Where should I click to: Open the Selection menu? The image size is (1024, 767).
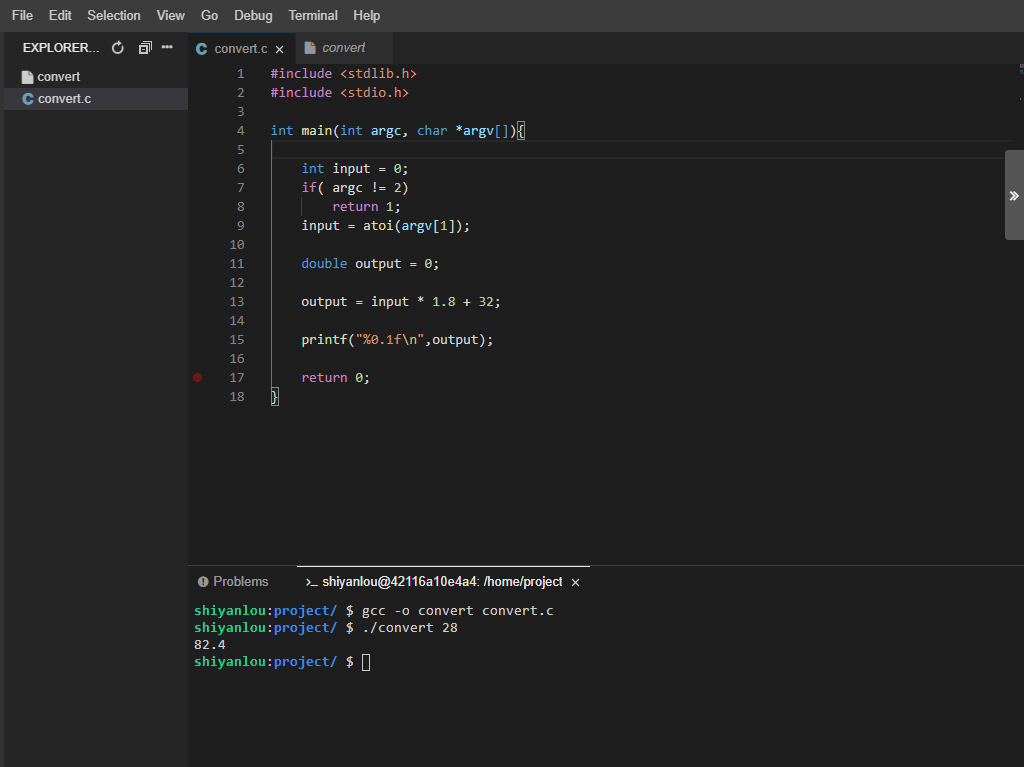(114, 15)
